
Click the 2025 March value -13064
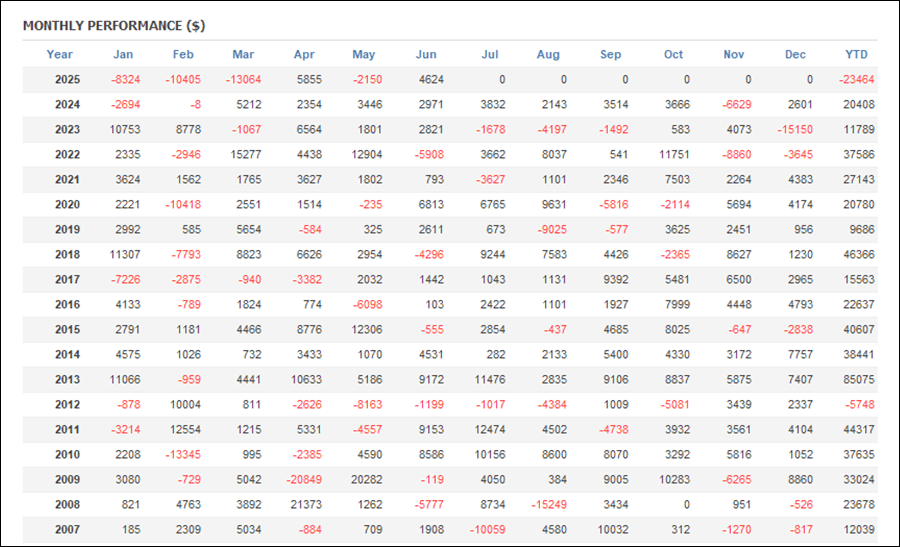(243, 80)
